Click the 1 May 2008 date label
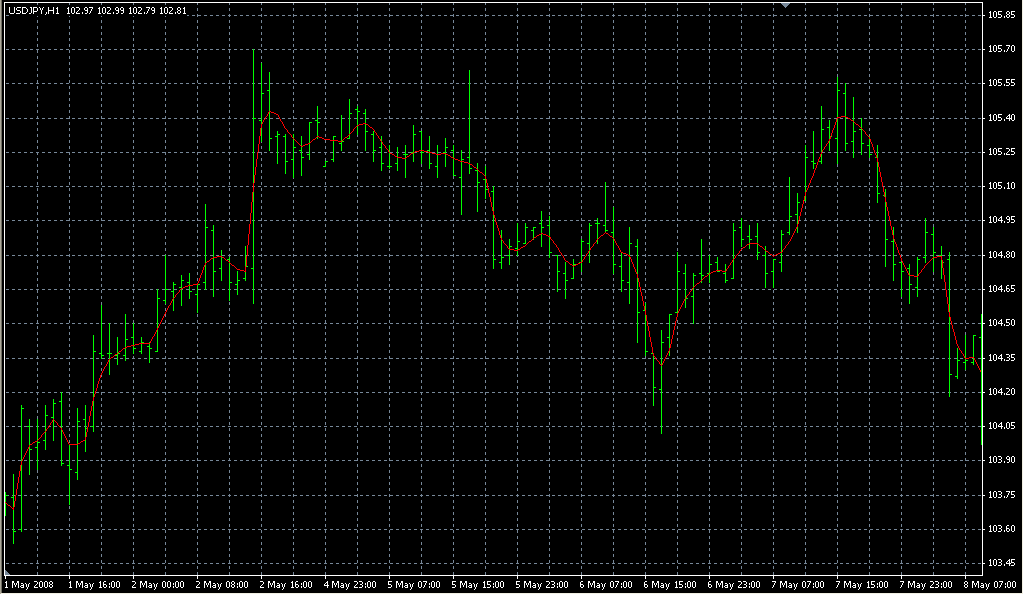This screenshot has height=594, width=1024. 29,585
